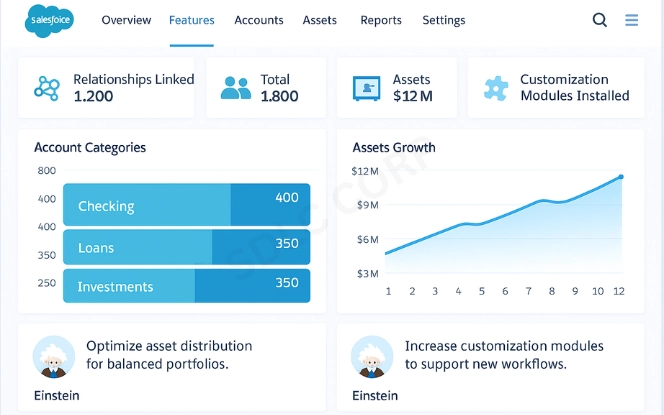664x415 pixels.
Task: Open search with the magnifier icon
Action: (600, 20)
